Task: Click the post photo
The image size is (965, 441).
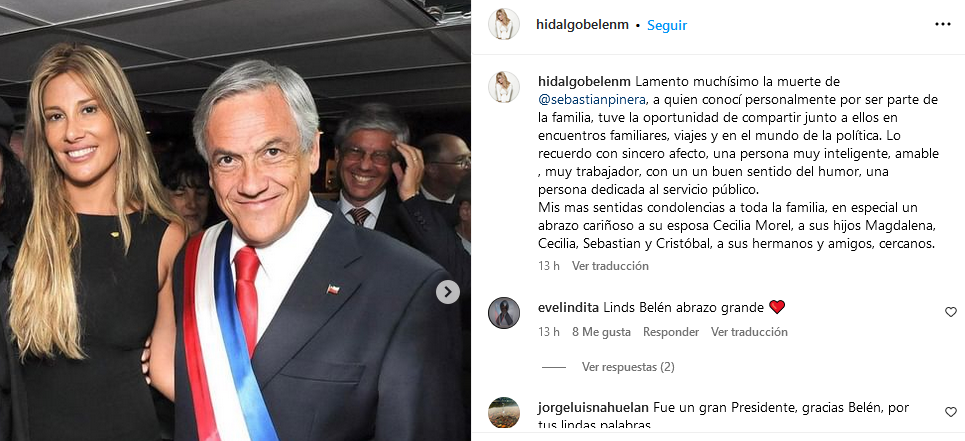Action: [235, 220]
